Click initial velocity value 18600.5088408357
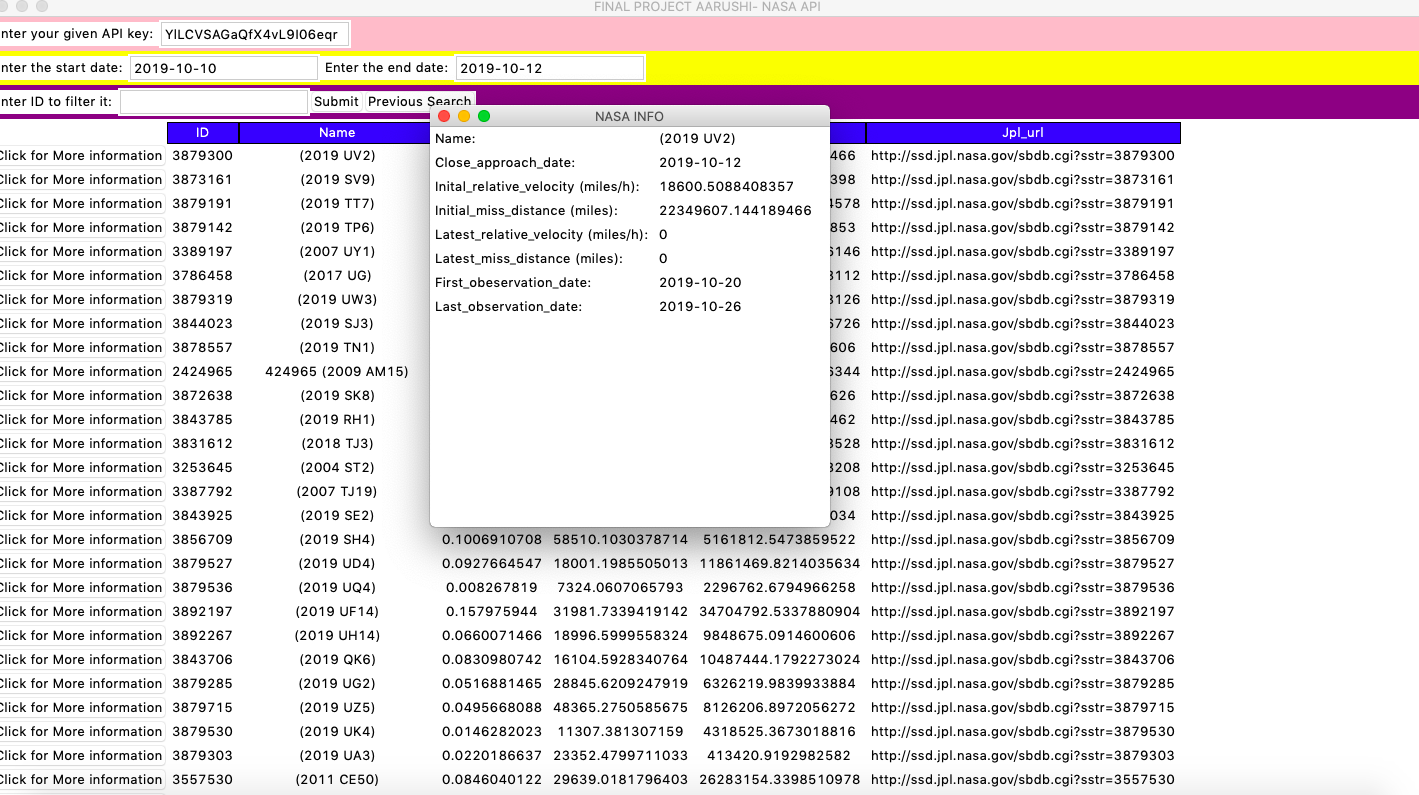This screenshot has width=1419, height=795. point(726,186)
